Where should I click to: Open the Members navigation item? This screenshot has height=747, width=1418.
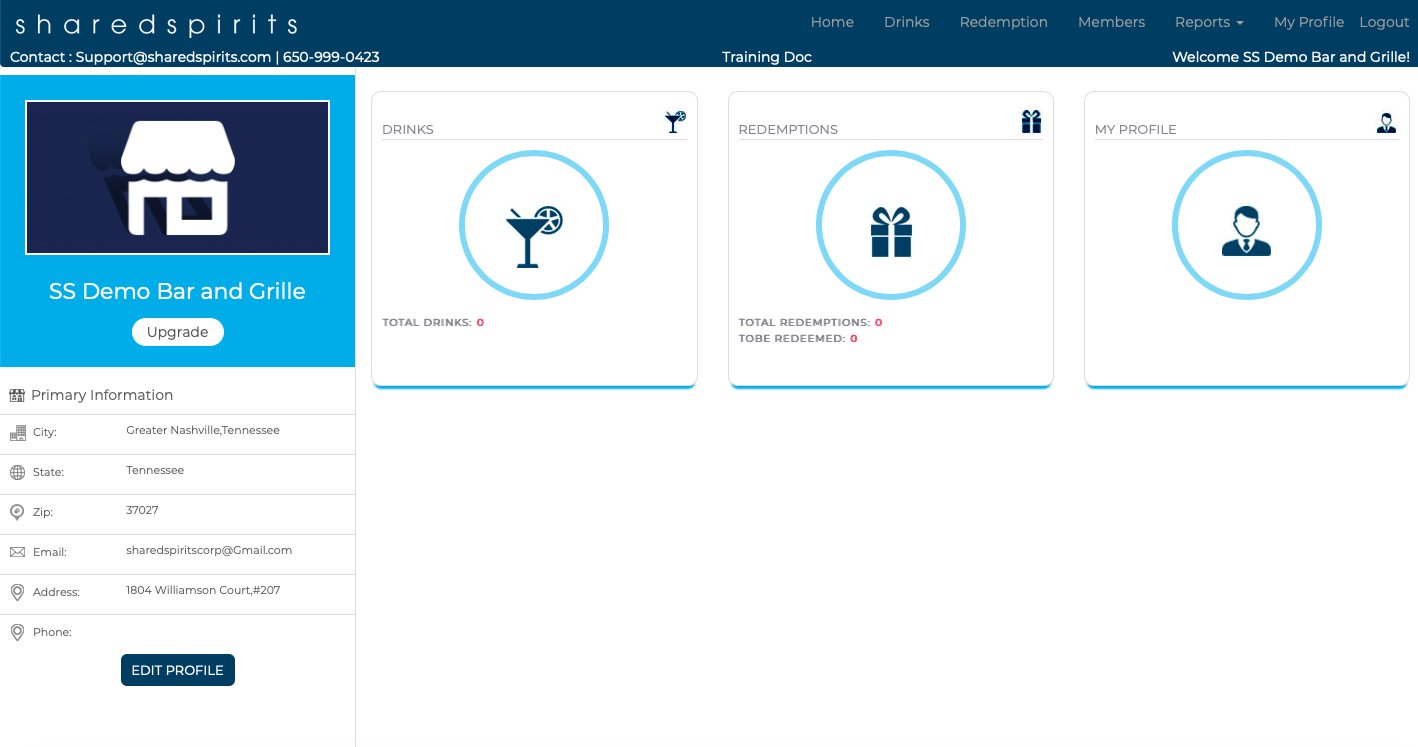tap(1111, 22)
